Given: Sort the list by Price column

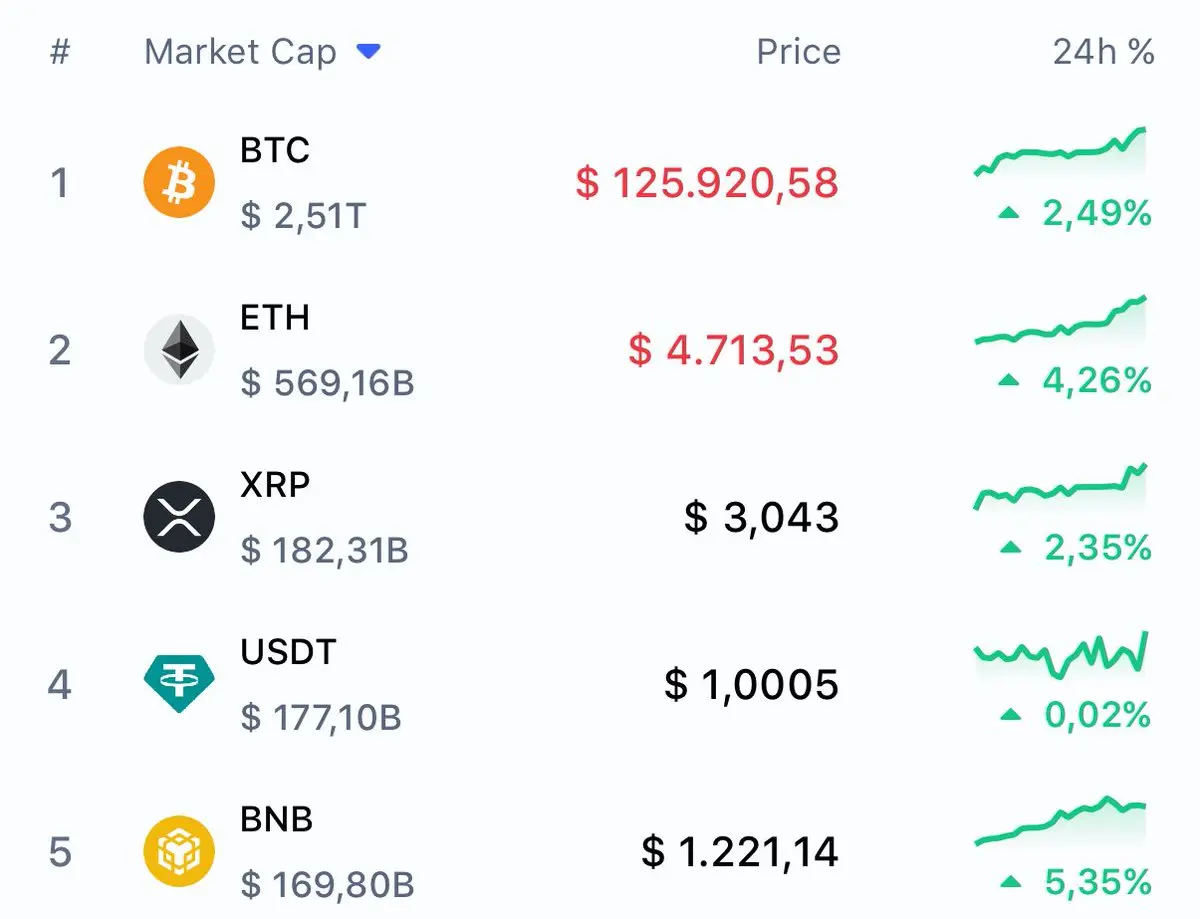Looking at the screenshot, I should (798, 52).
